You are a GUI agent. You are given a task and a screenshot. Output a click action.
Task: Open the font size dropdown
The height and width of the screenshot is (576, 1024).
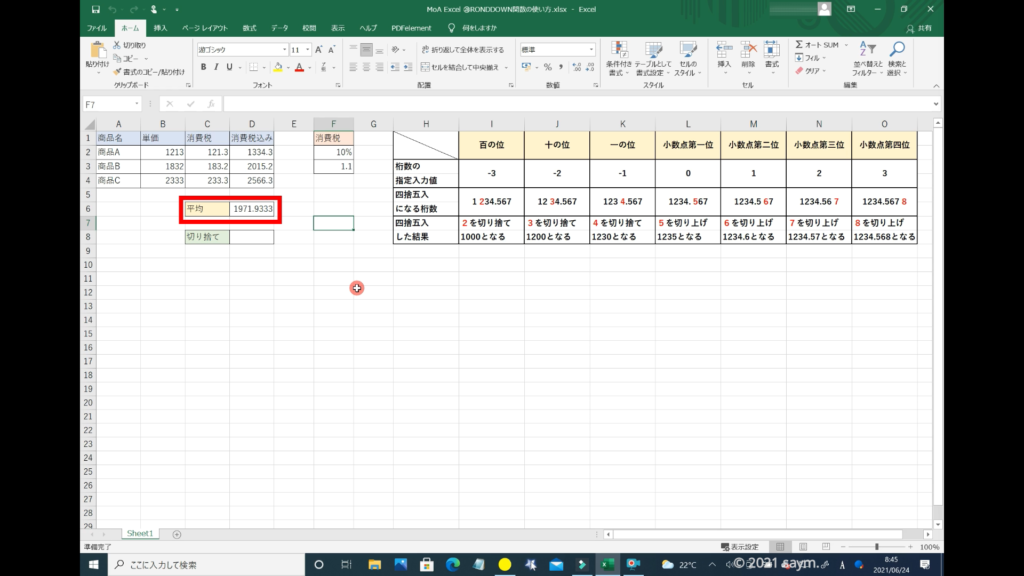pos(307,49)
